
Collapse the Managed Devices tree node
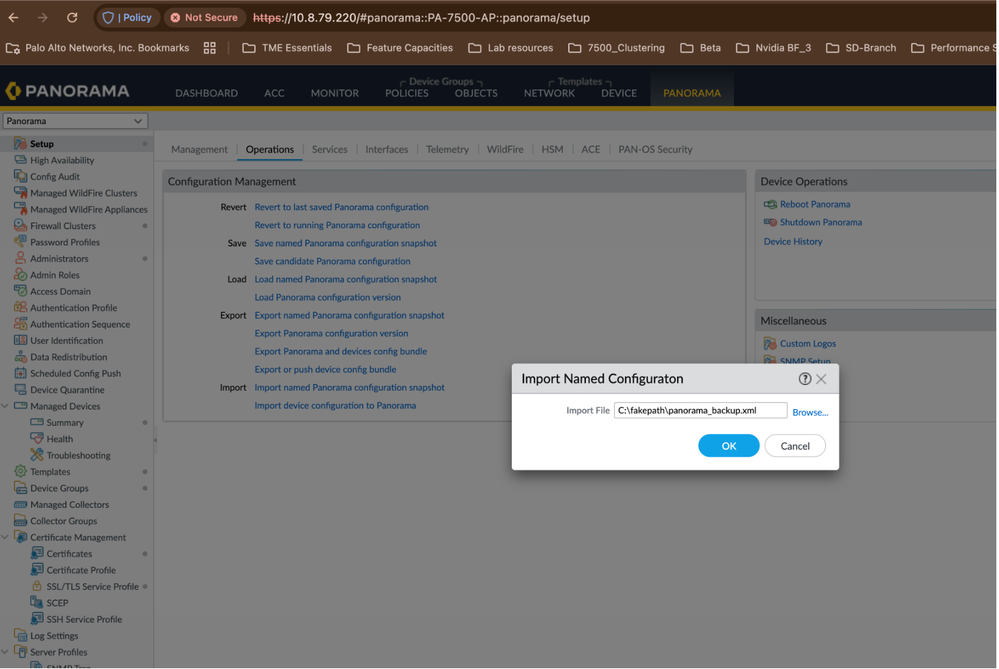(5, 406)
